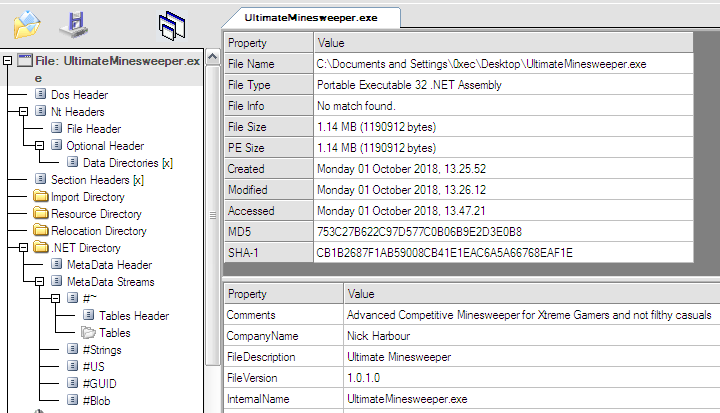Screen dimensions: 720x413
Task: Select the Comments value text
Action: (529, 315)
